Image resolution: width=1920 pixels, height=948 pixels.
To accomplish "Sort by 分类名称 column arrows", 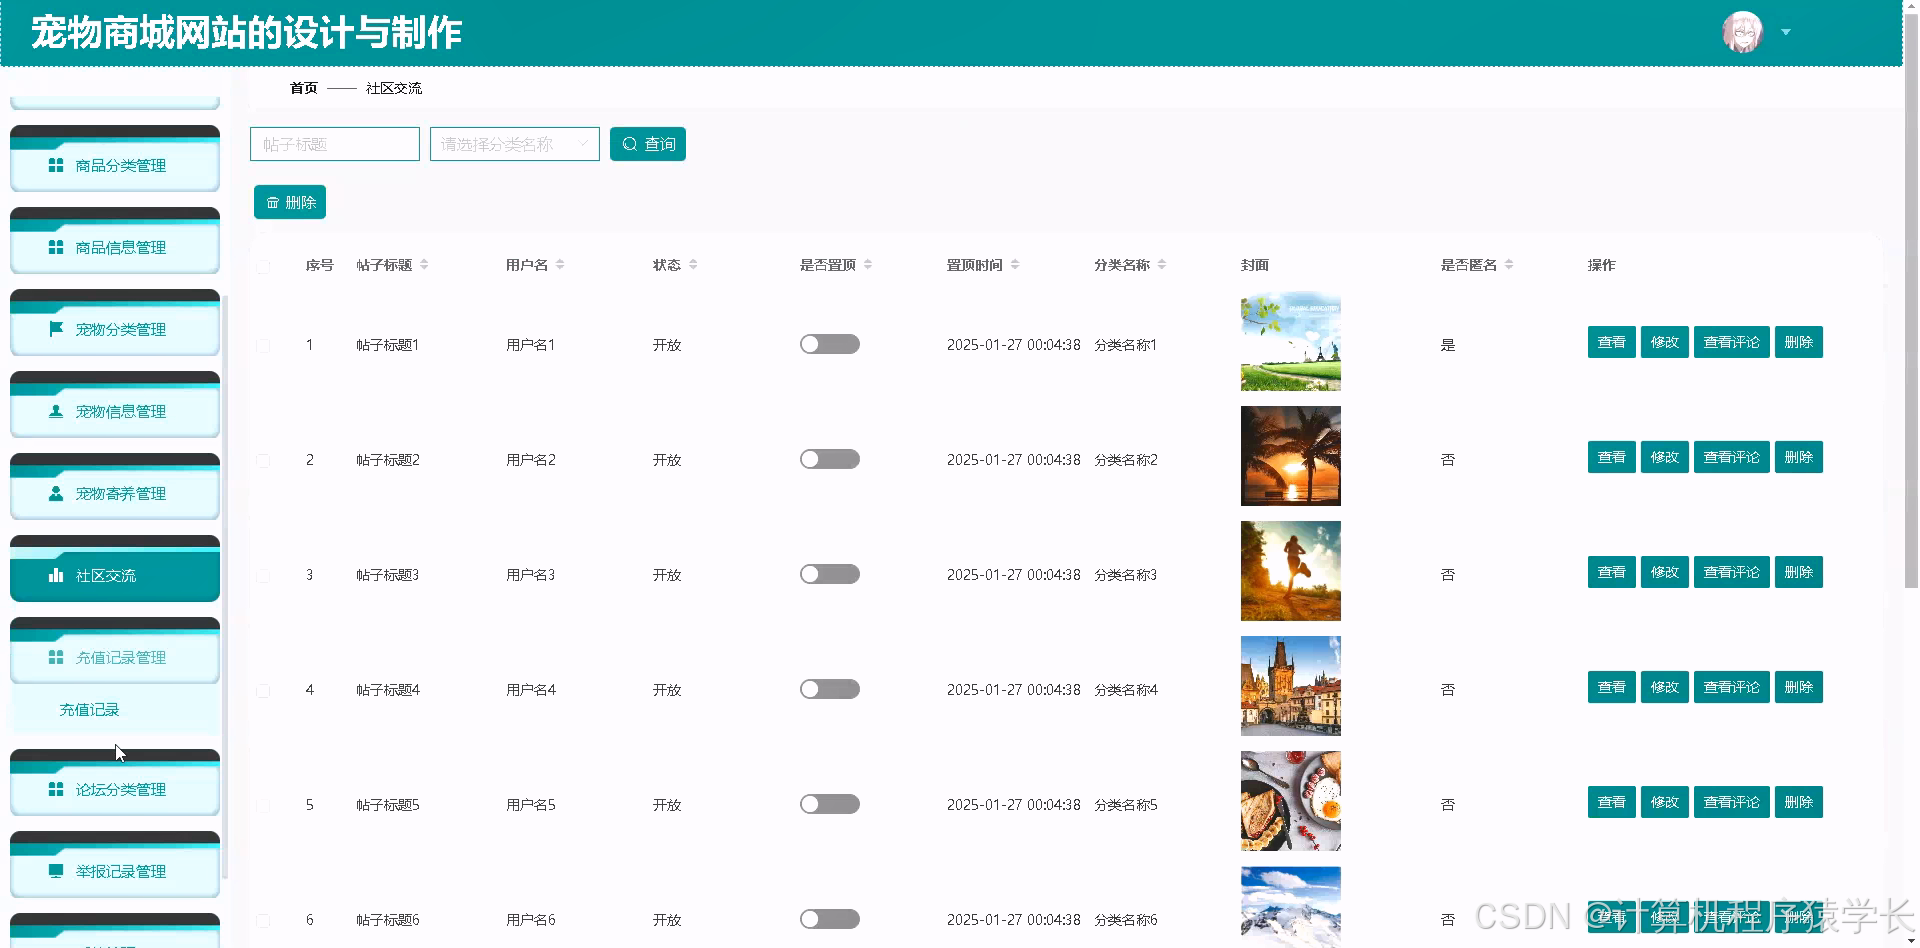I will tap(1162, 265).
